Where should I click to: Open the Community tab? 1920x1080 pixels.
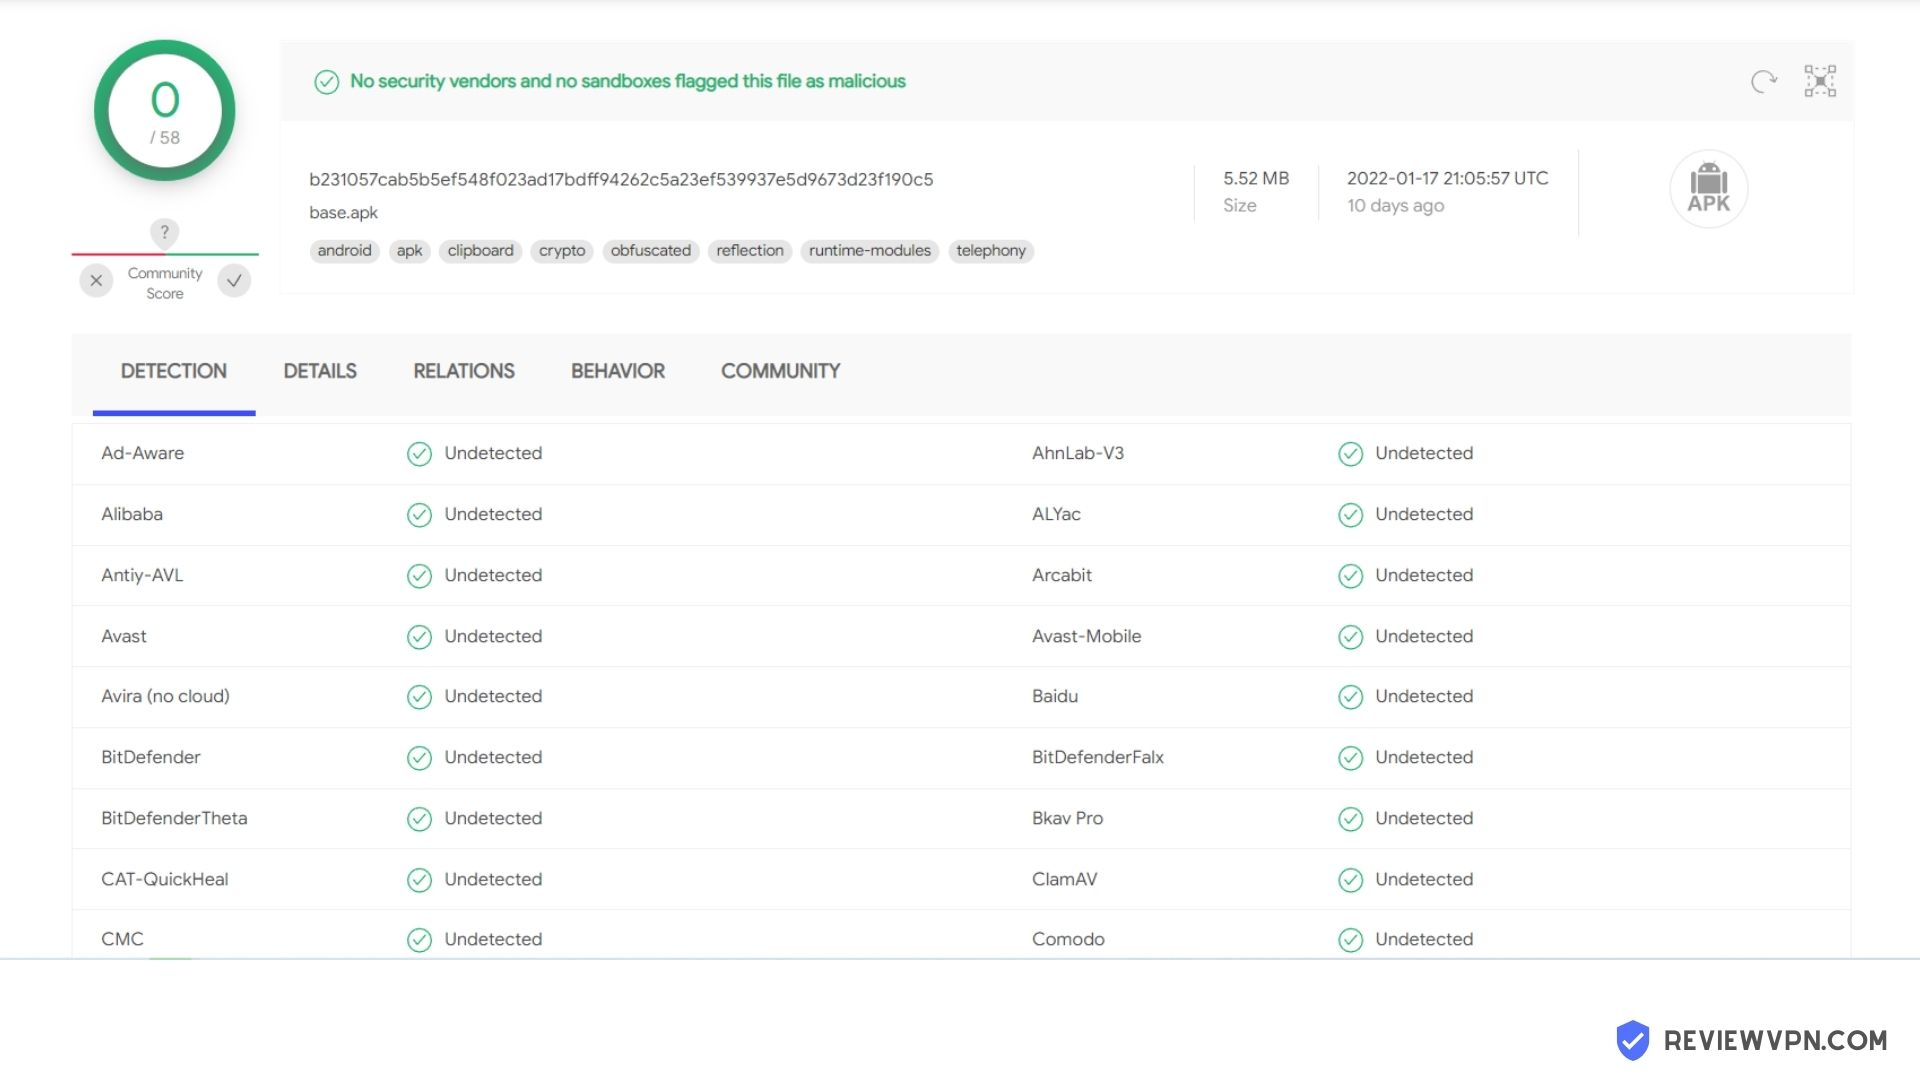coord(780,371)
